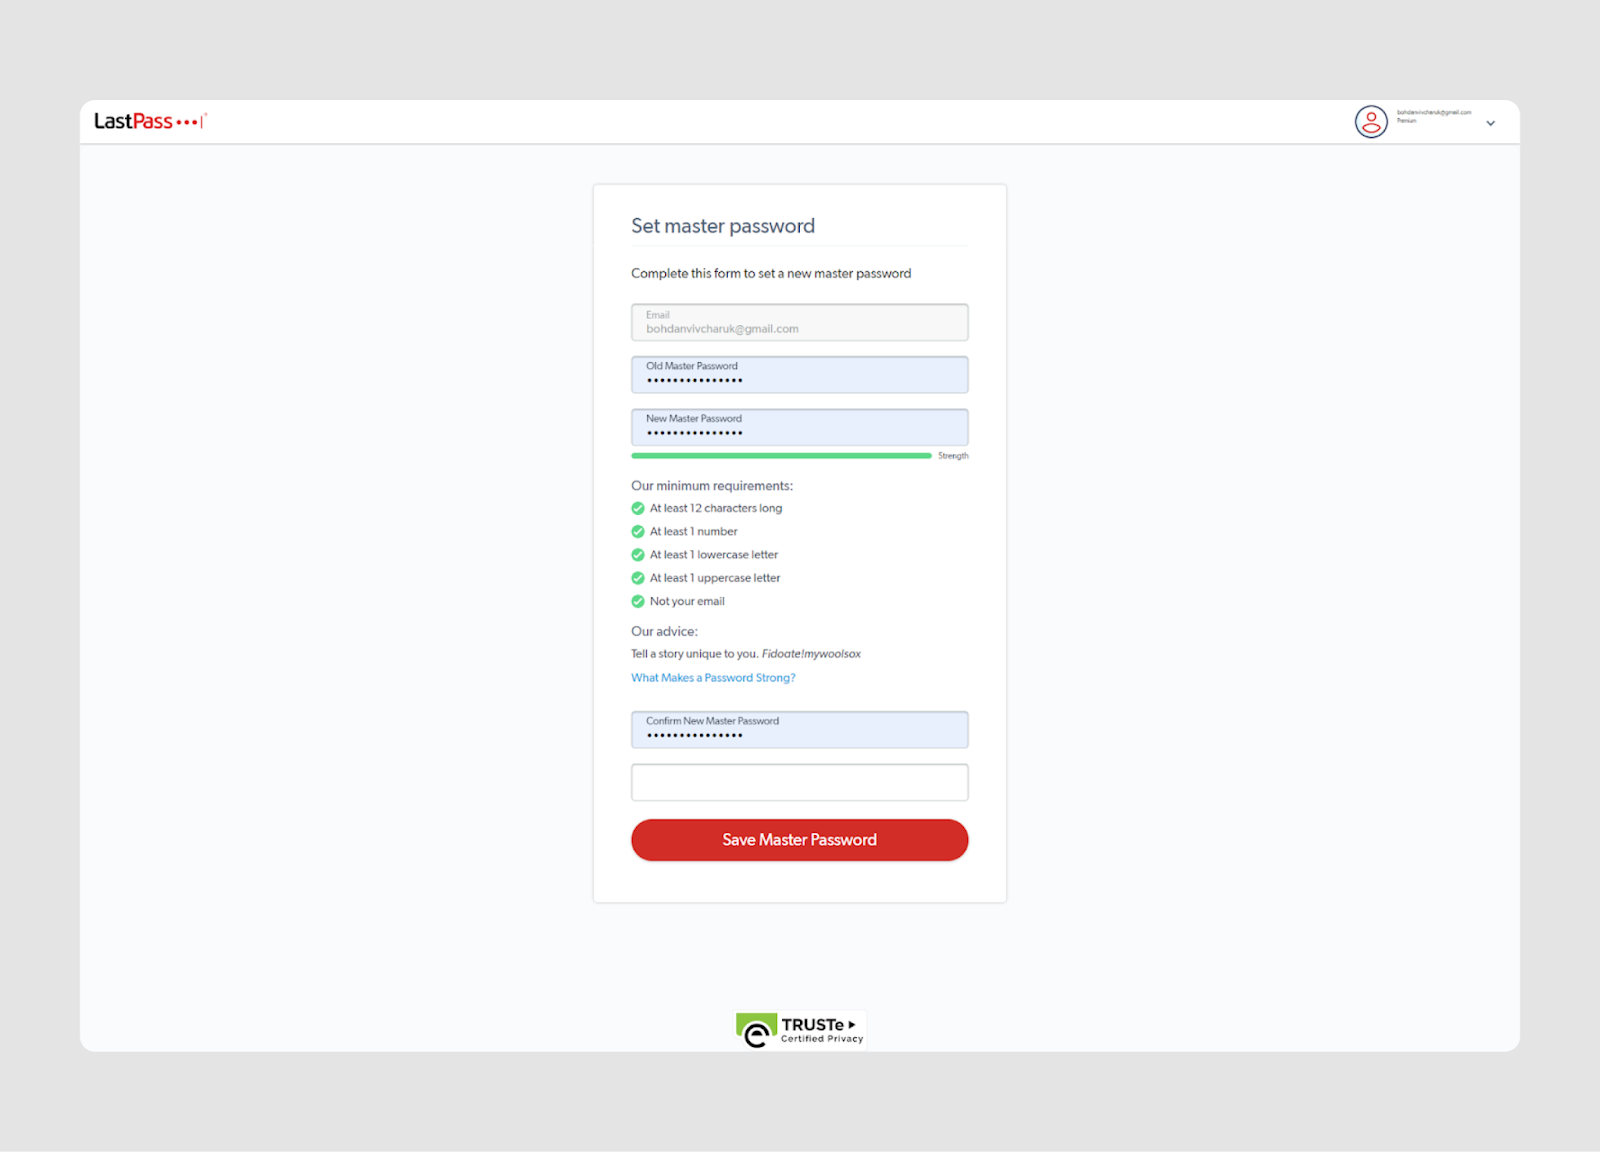
Task: Click the green check beside 12 characters
Action: click(638, 508)
